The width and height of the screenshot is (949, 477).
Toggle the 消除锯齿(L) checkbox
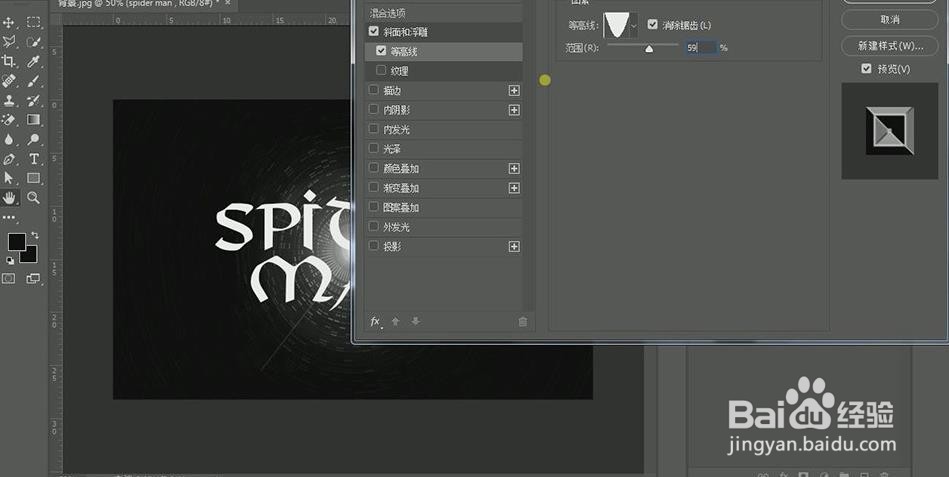point(652,25)
